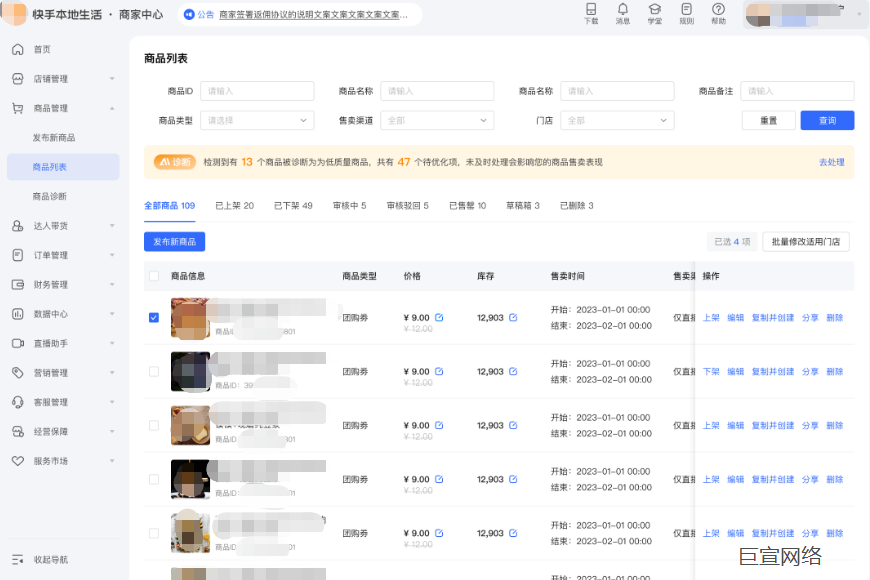
Task: Click 删除 in fifth product row
Action: pyautogui.click(x=834, y=533)
